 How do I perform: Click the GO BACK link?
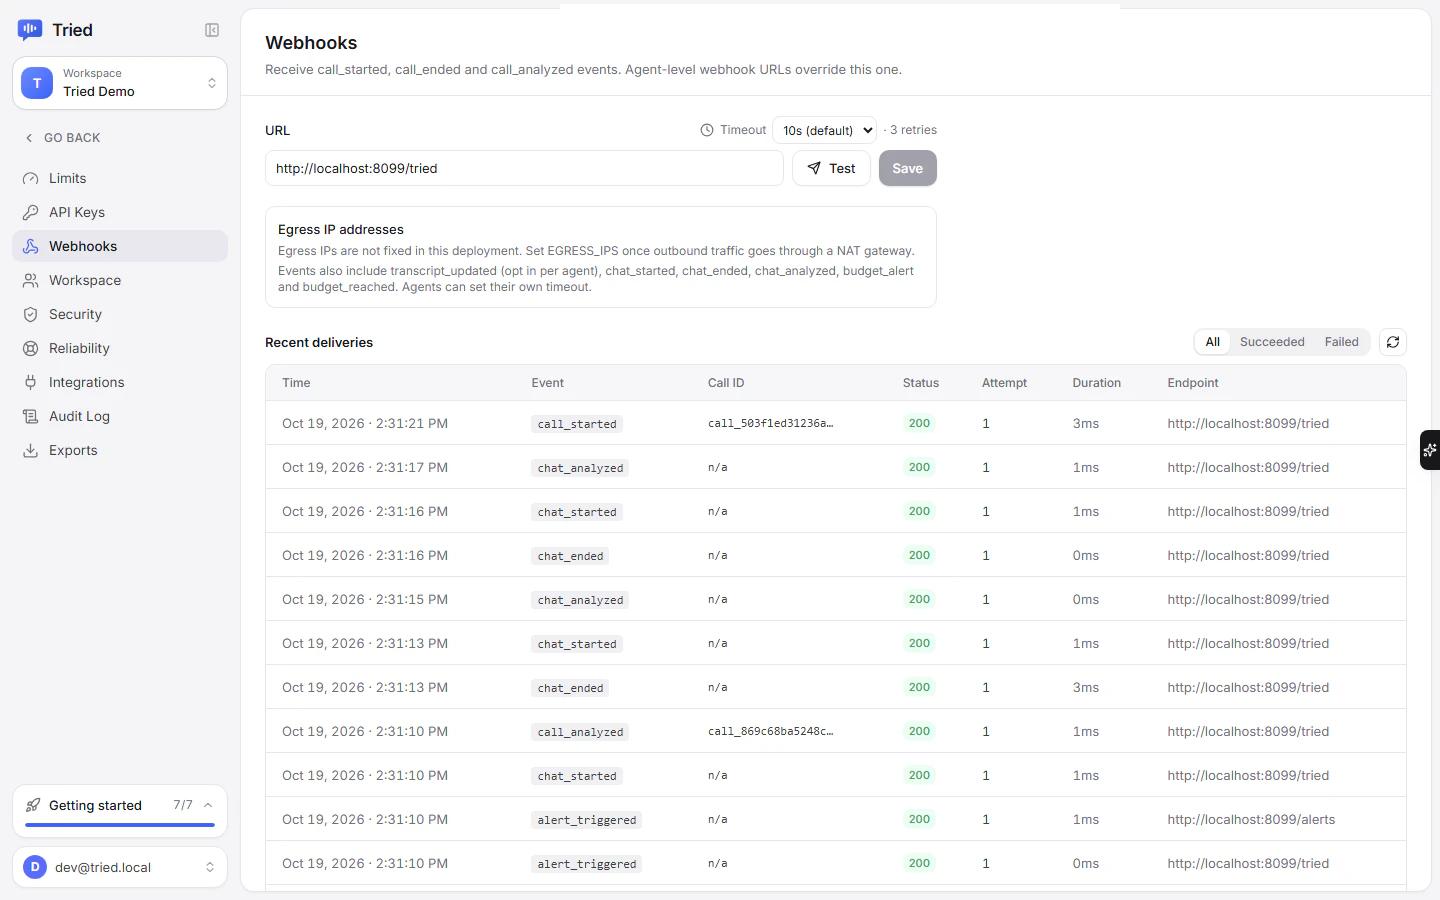62,138
